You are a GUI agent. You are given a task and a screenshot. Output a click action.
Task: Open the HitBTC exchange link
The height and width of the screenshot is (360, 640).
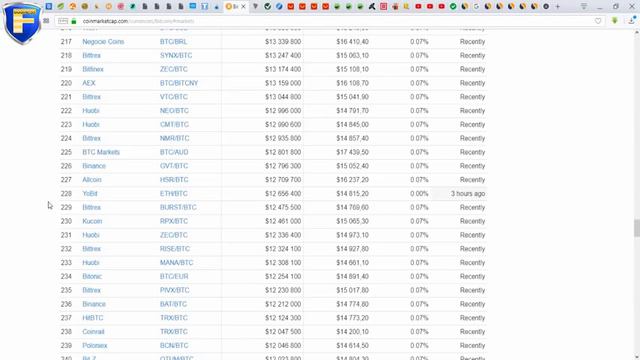93,318
